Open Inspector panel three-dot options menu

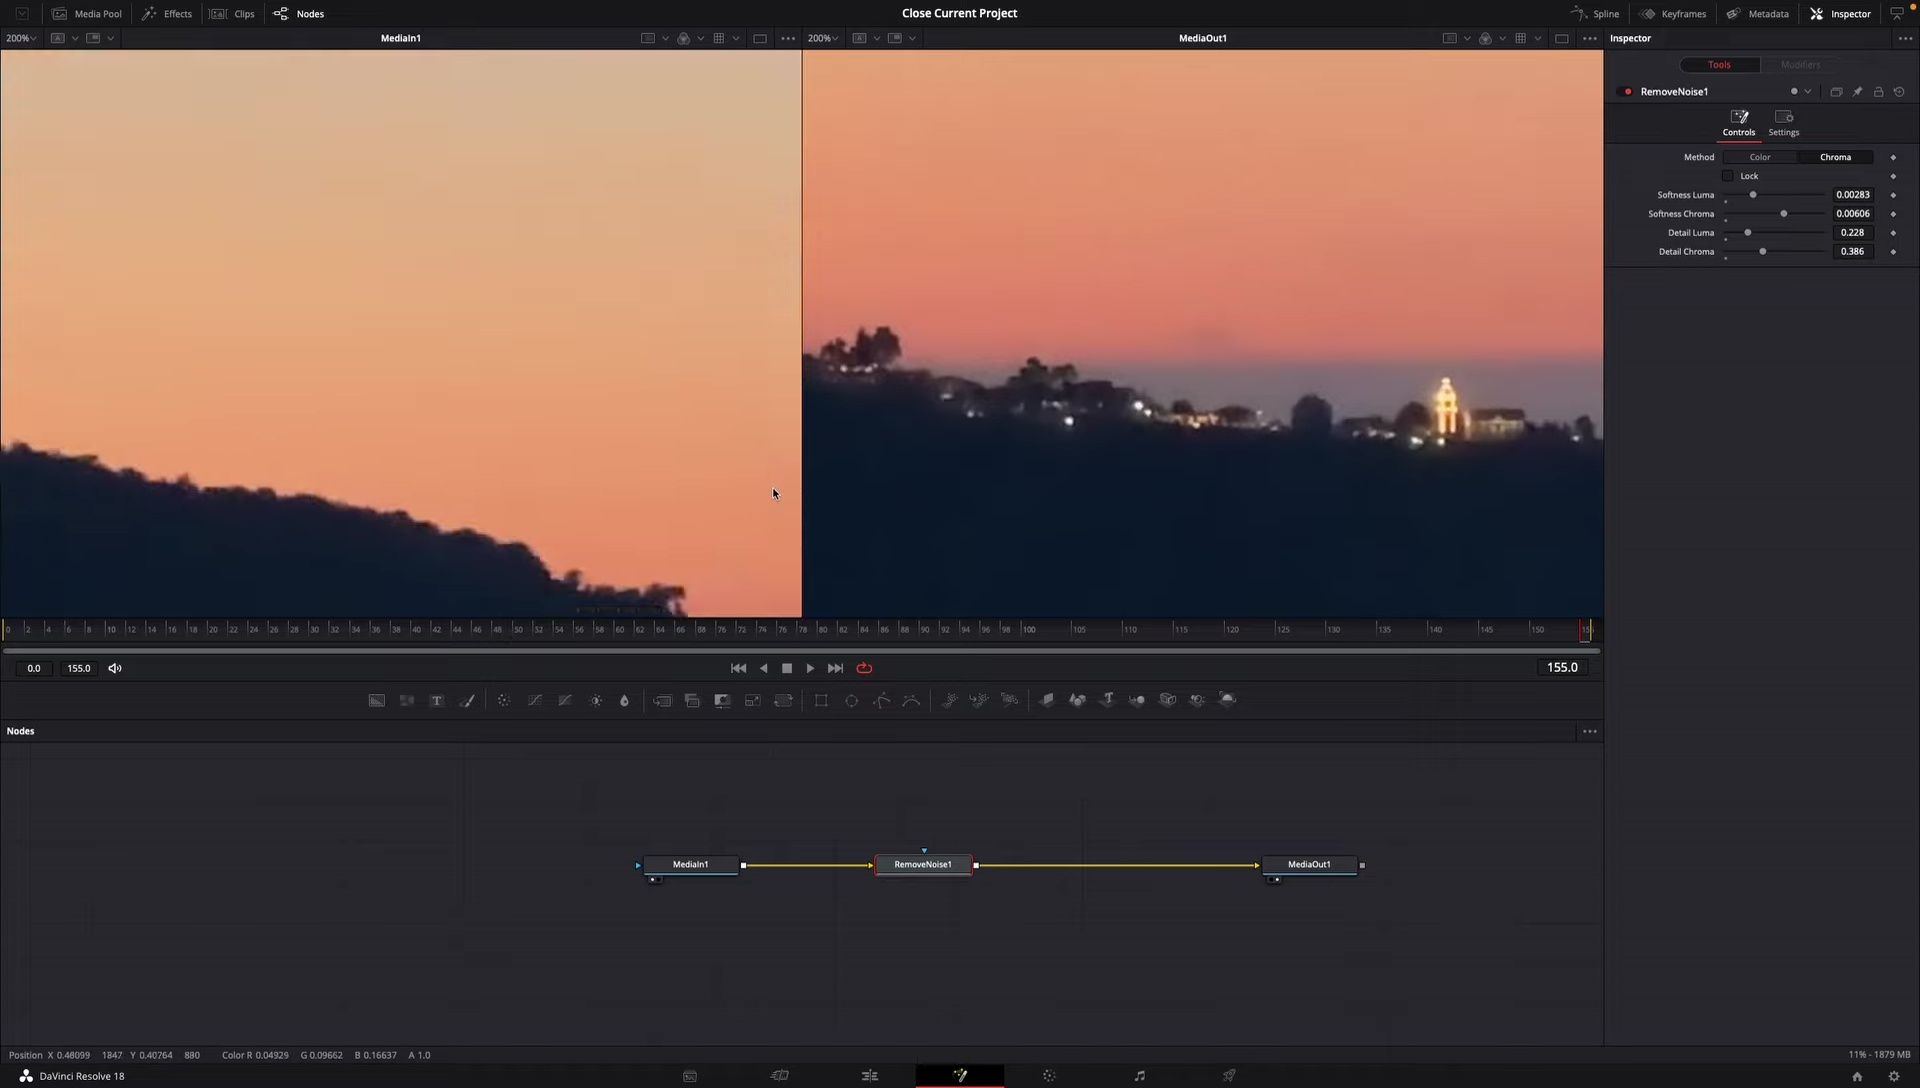[1905, 39]
